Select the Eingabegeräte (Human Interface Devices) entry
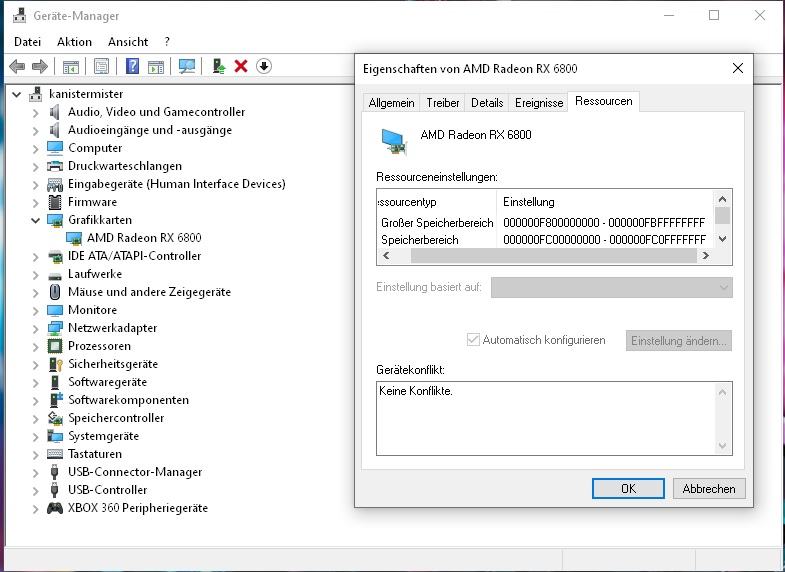Screen dimensions: 785x572 click(177, 184)
